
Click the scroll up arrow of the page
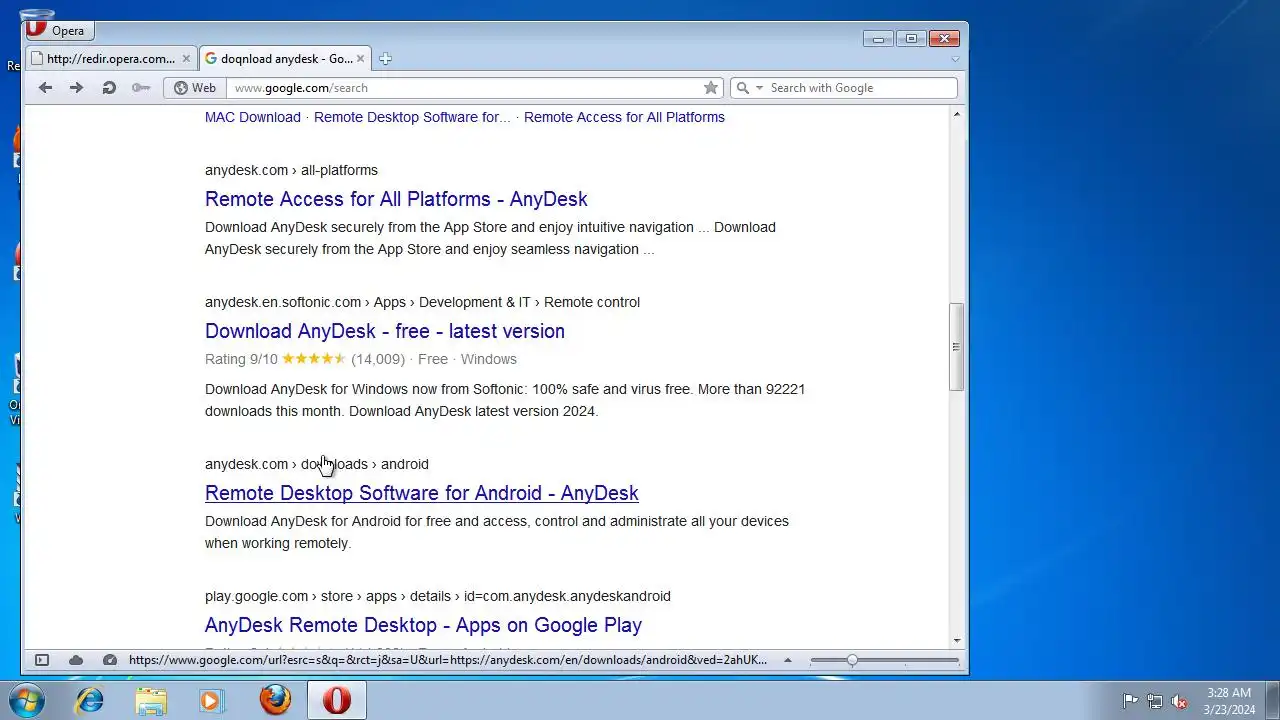pos(956,115)
